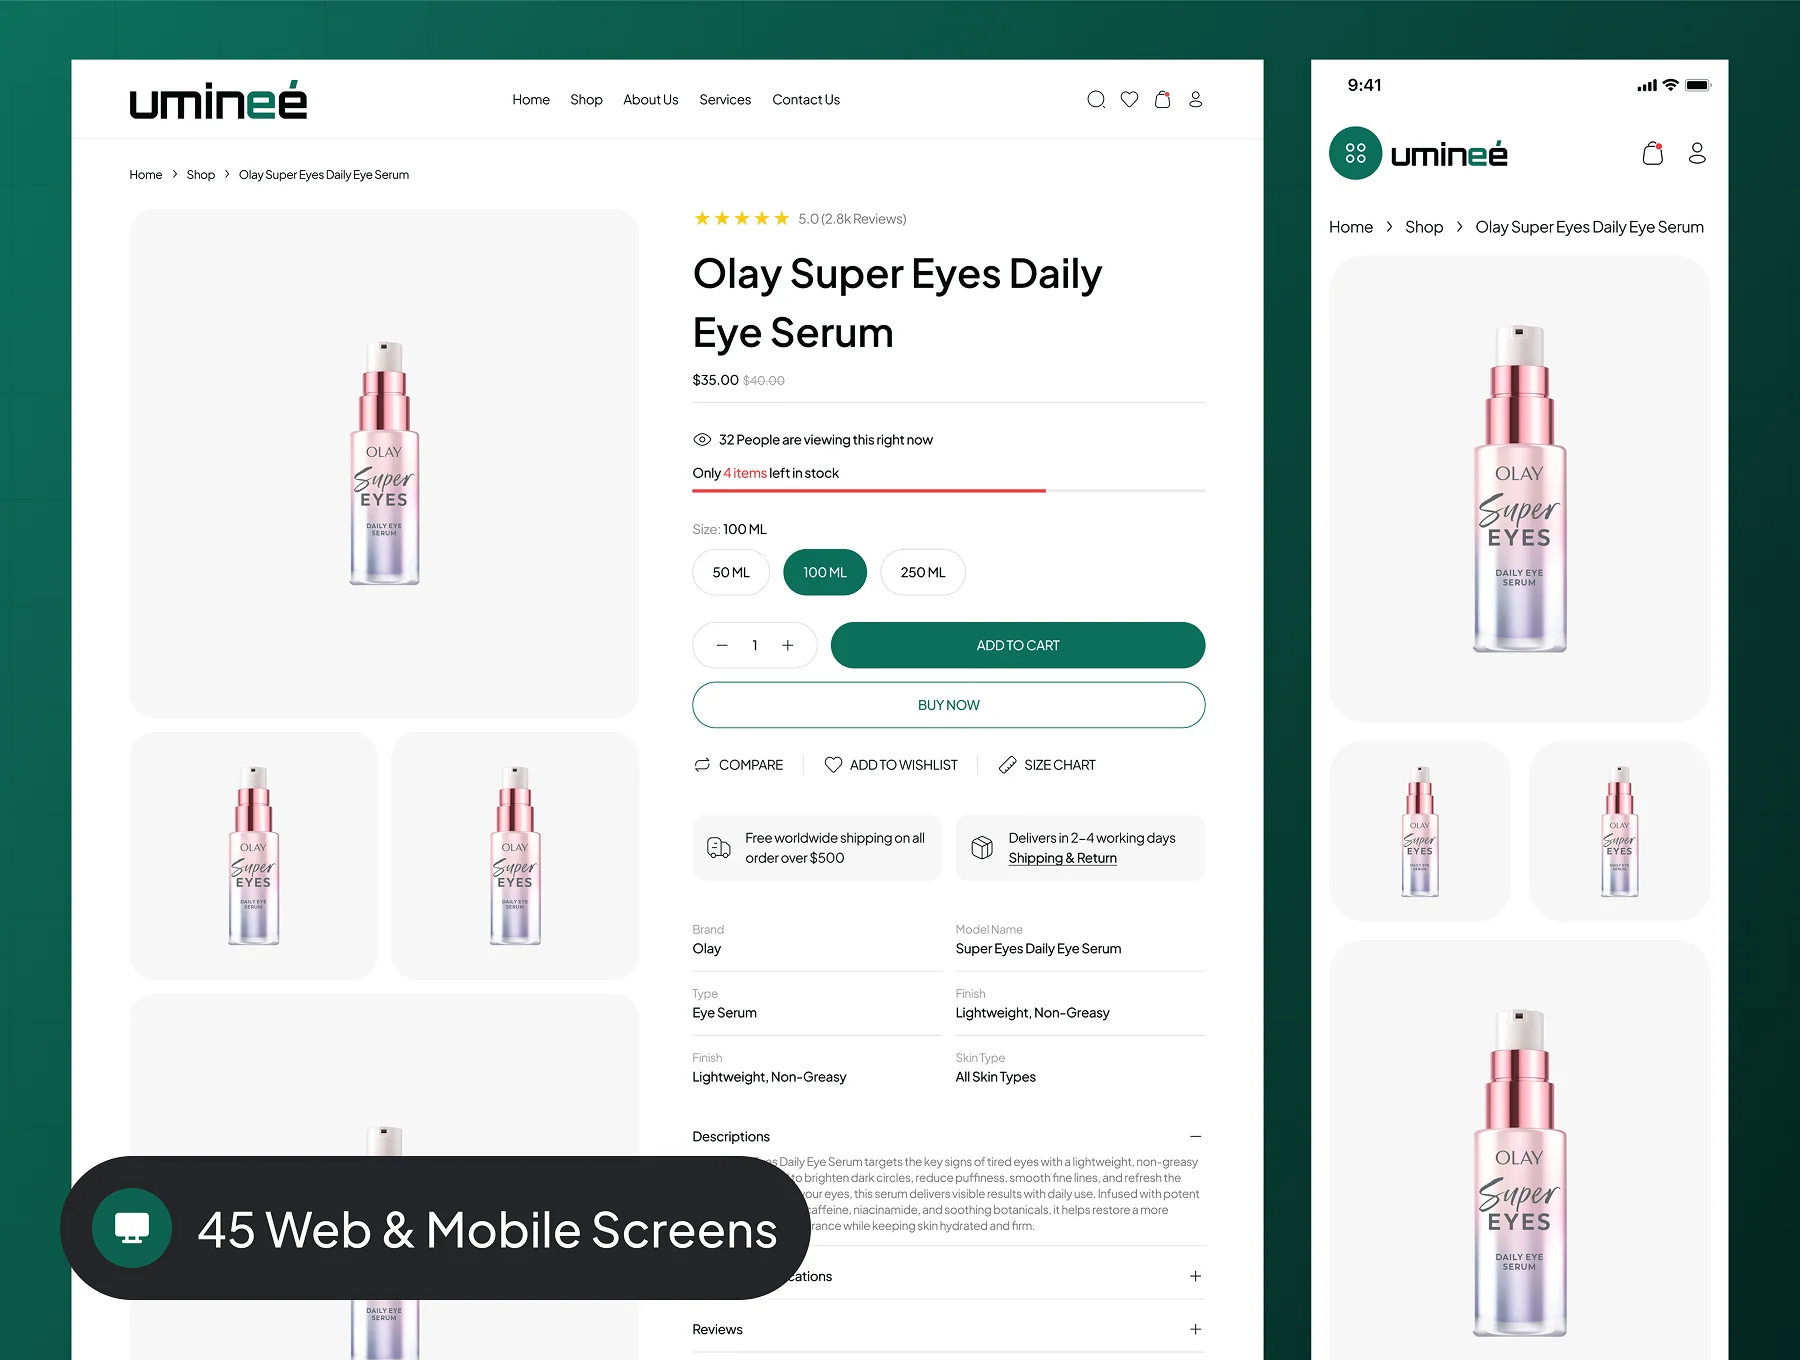
Task: Open shopping bag icon in web header
Action: click(1162, 99)
